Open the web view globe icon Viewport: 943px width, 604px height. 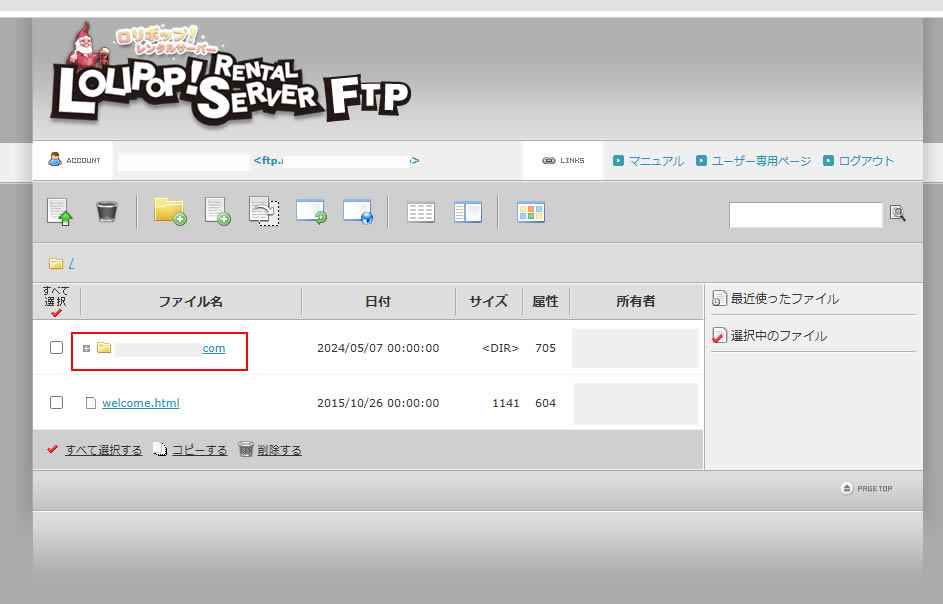358,211
